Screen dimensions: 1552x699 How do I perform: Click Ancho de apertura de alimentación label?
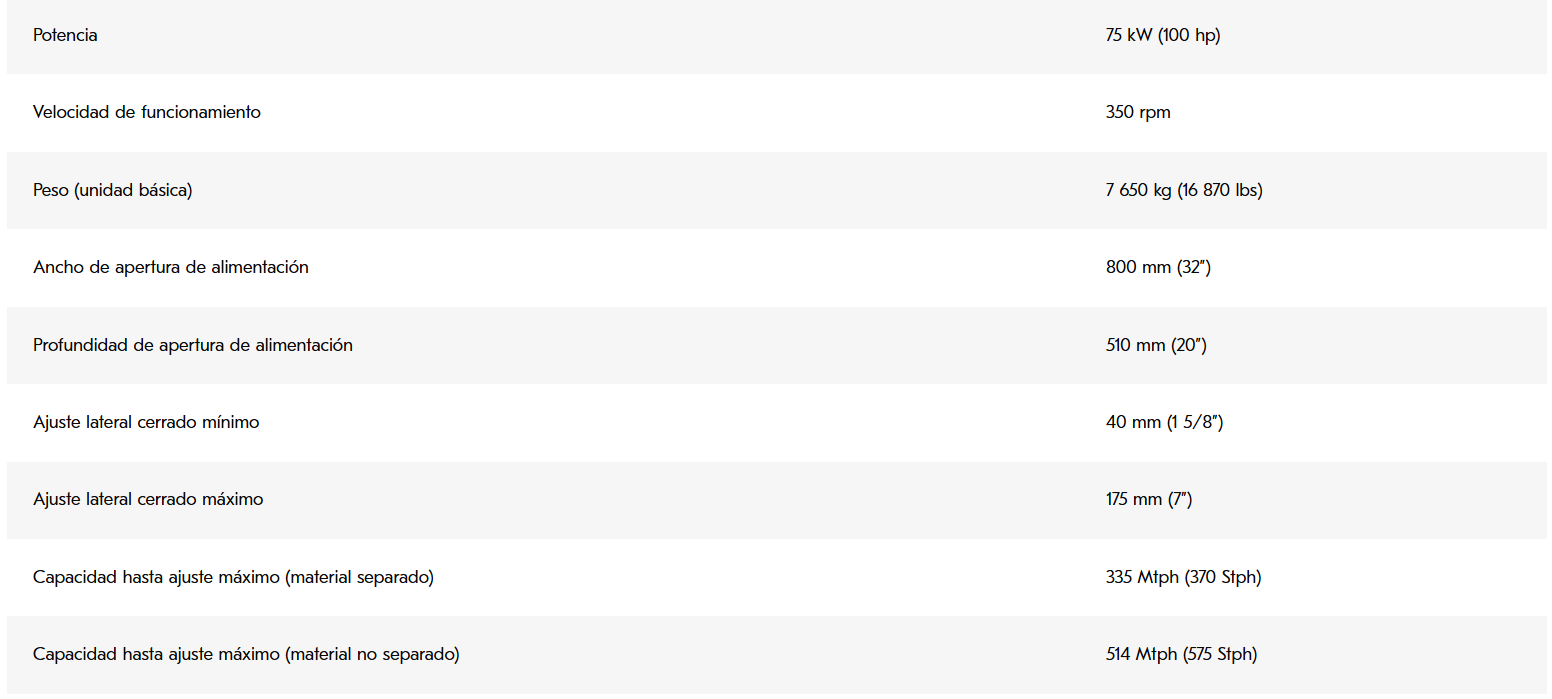(171, 267)
